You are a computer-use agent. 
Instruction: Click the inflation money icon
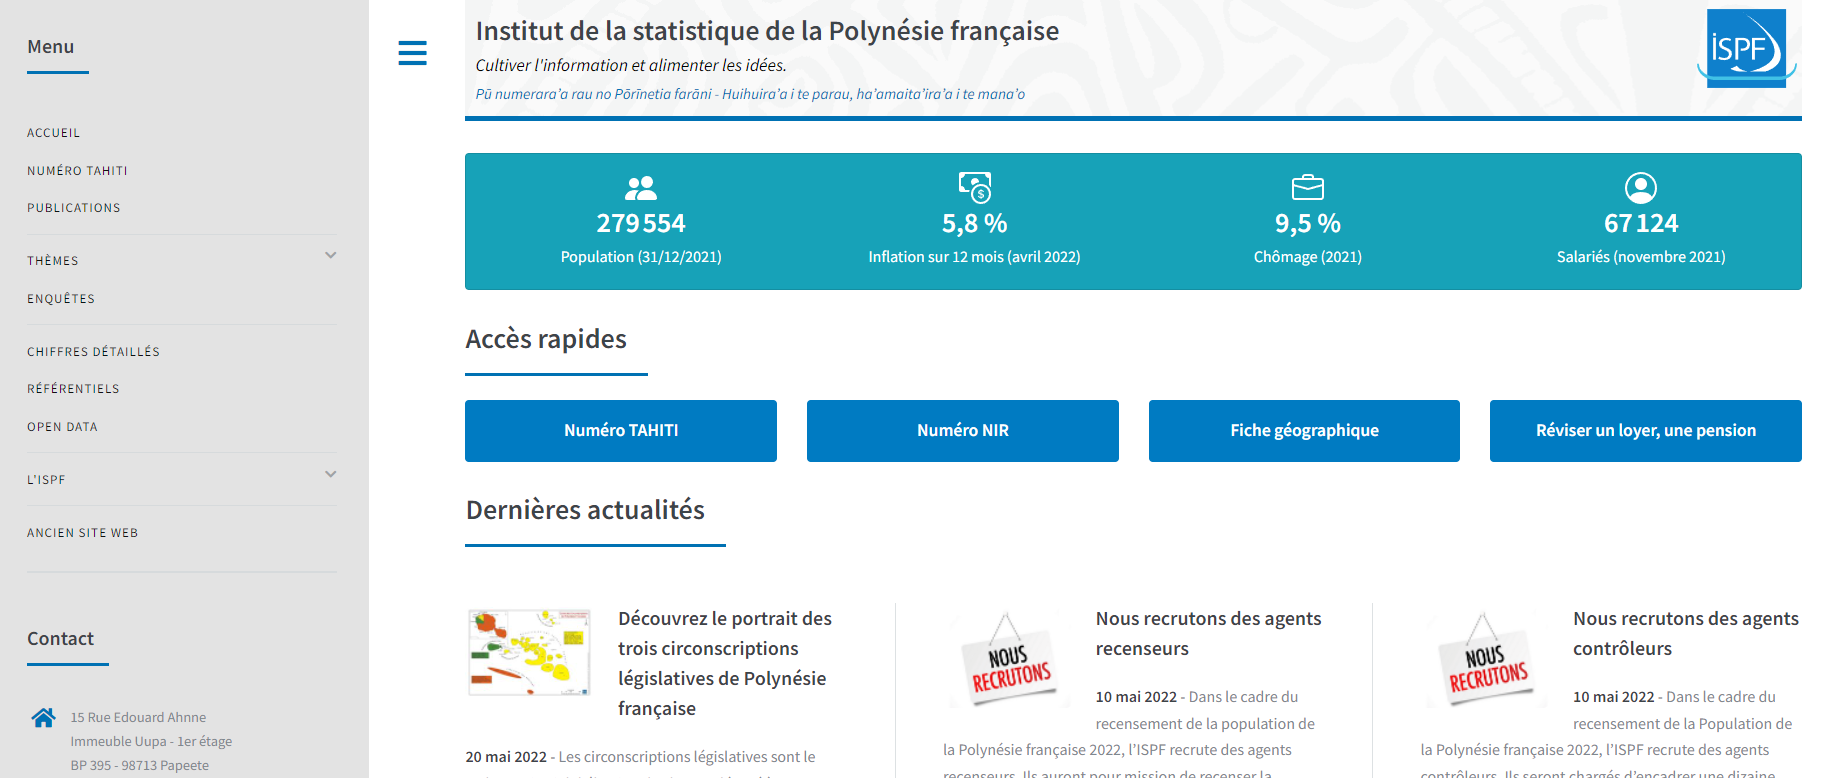pyautogui.click(x=974, y=187)
